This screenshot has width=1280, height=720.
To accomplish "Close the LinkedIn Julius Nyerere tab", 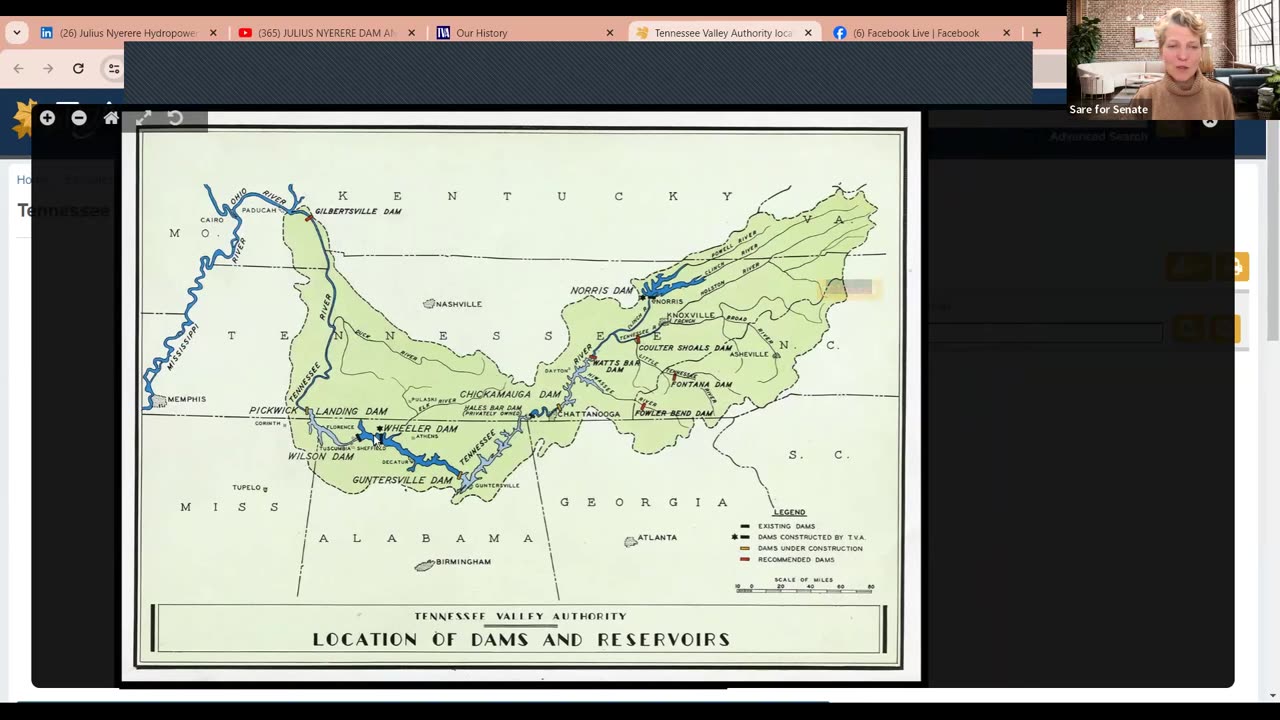I will pos(213,33).
